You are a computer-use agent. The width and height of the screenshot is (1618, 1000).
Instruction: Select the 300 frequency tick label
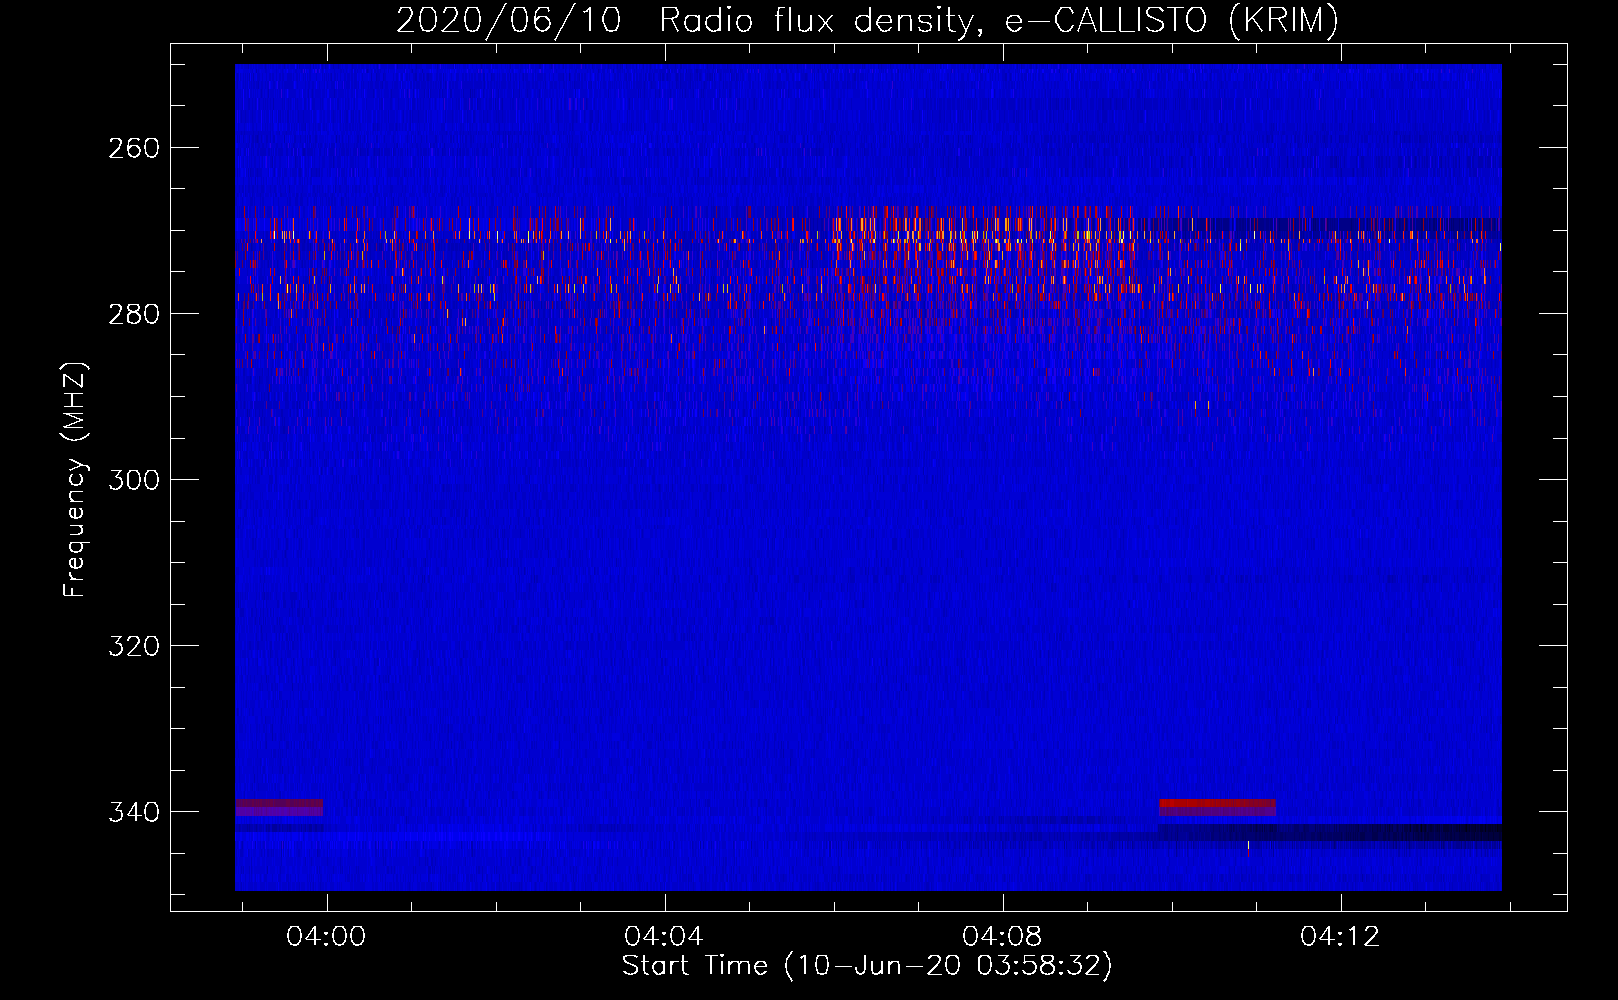(134, 480)
